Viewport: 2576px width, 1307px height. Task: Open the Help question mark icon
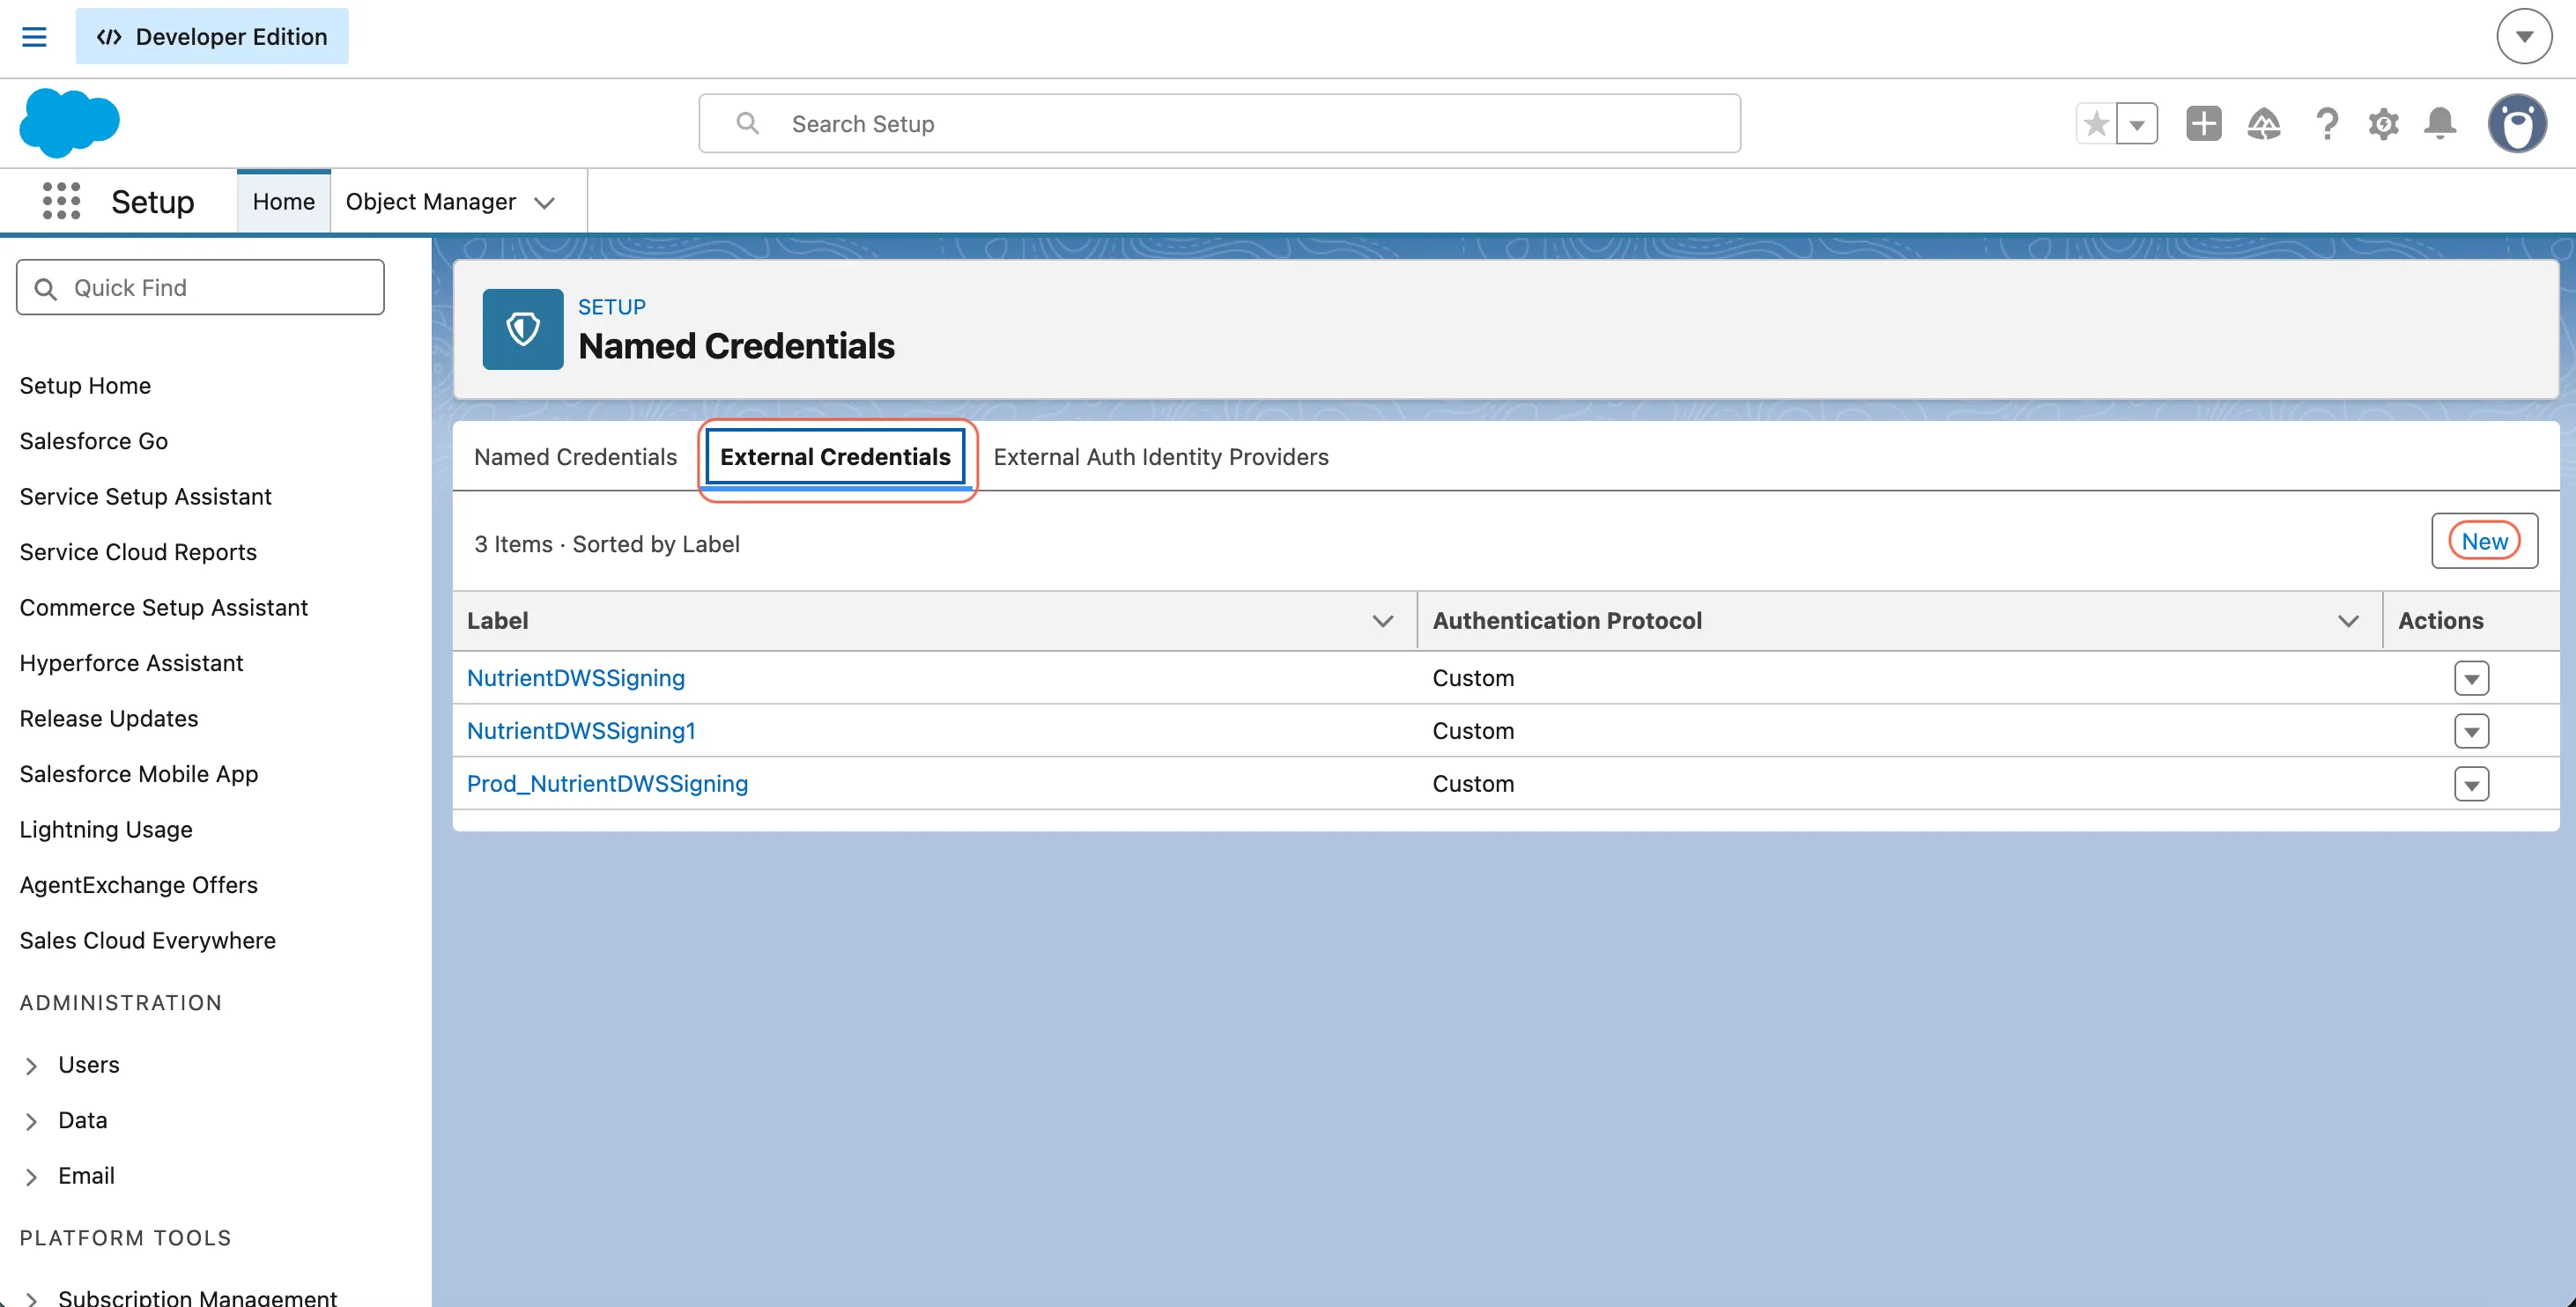[x=2327, y=124]
